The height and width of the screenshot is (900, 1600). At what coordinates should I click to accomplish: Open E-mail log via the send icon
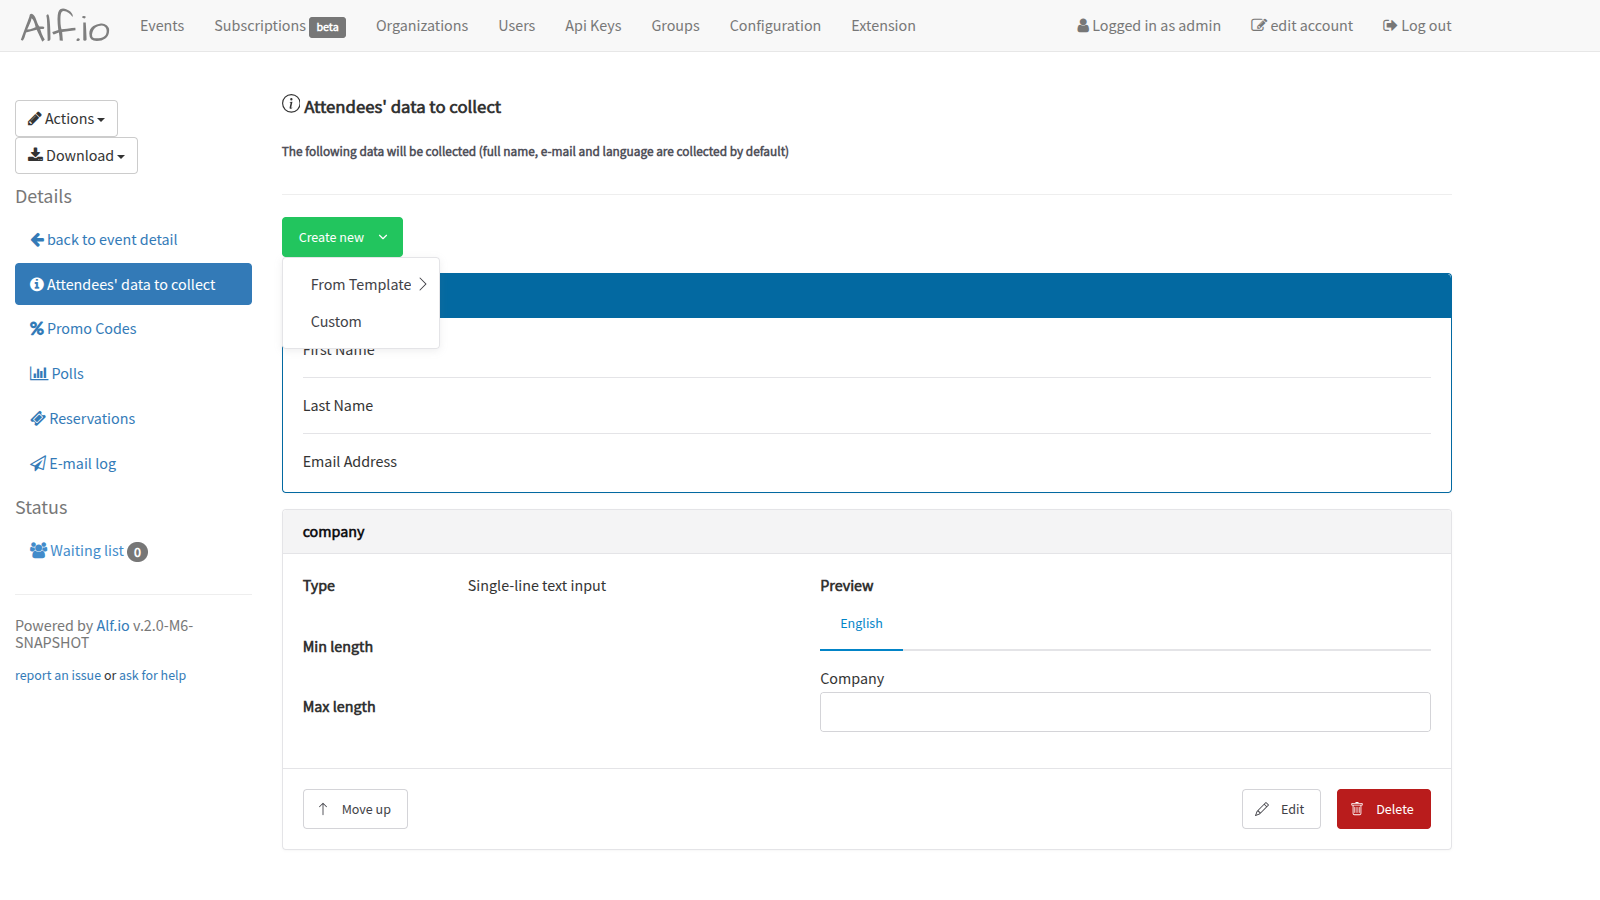(37, 463)
